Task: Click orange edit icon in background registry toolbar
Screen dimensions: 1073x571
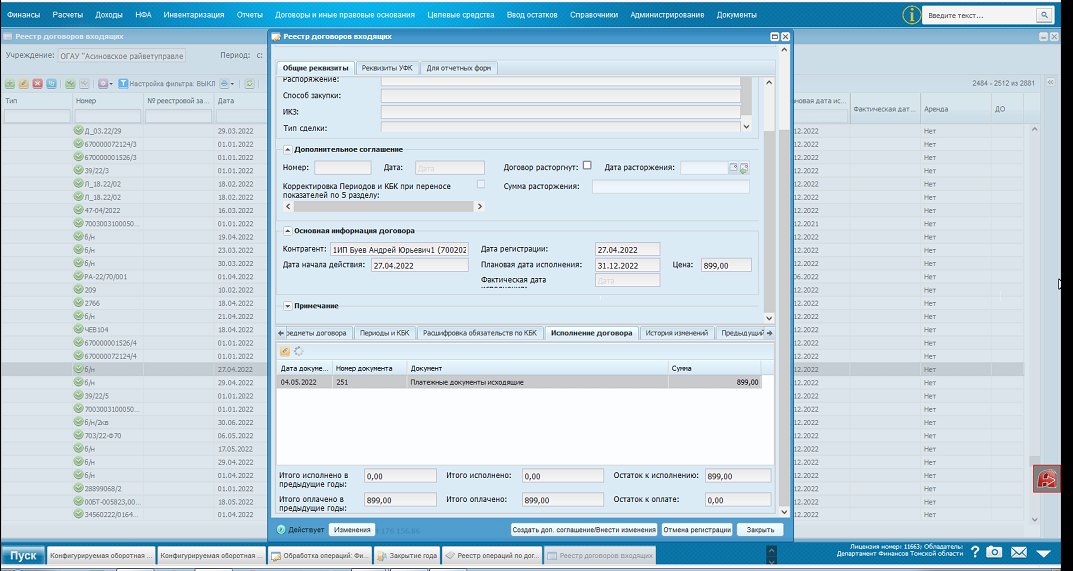Action: click(24, 84)
